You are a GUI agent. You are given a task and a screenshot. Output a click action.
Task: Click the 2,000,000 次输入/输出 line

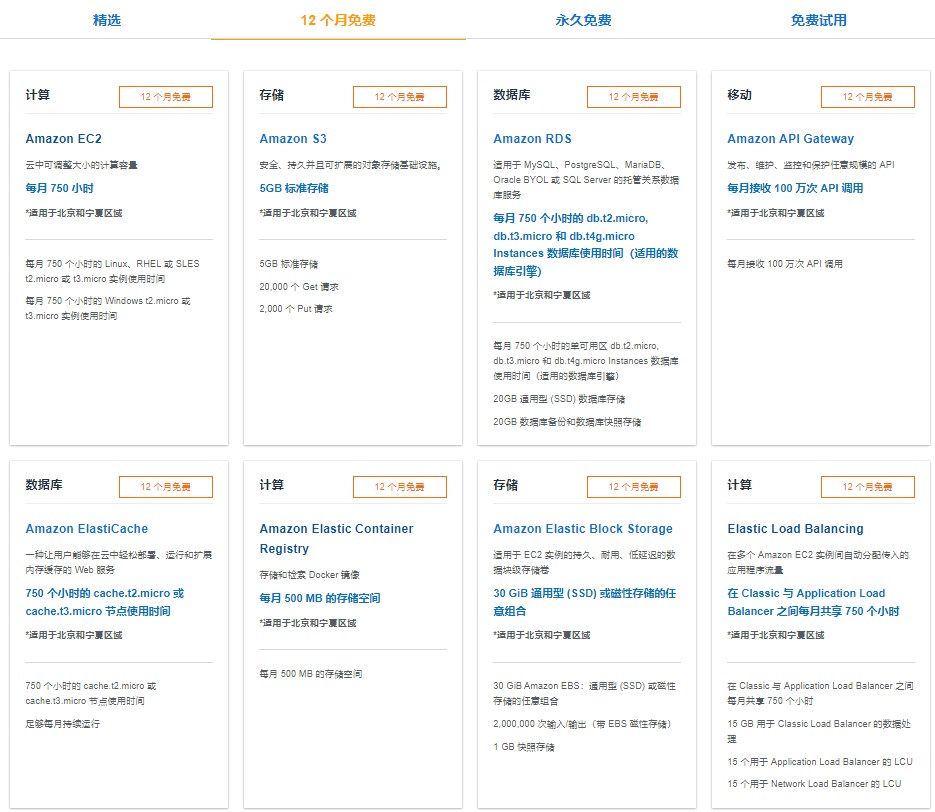tap(582, 724)
